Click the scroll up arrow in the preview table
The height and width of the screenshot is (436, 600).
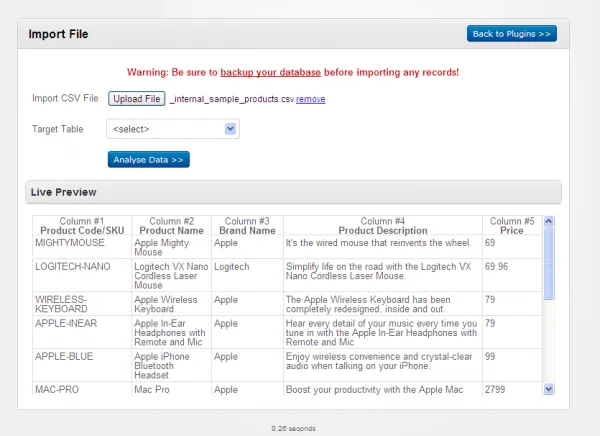click(x=548, y=222)
